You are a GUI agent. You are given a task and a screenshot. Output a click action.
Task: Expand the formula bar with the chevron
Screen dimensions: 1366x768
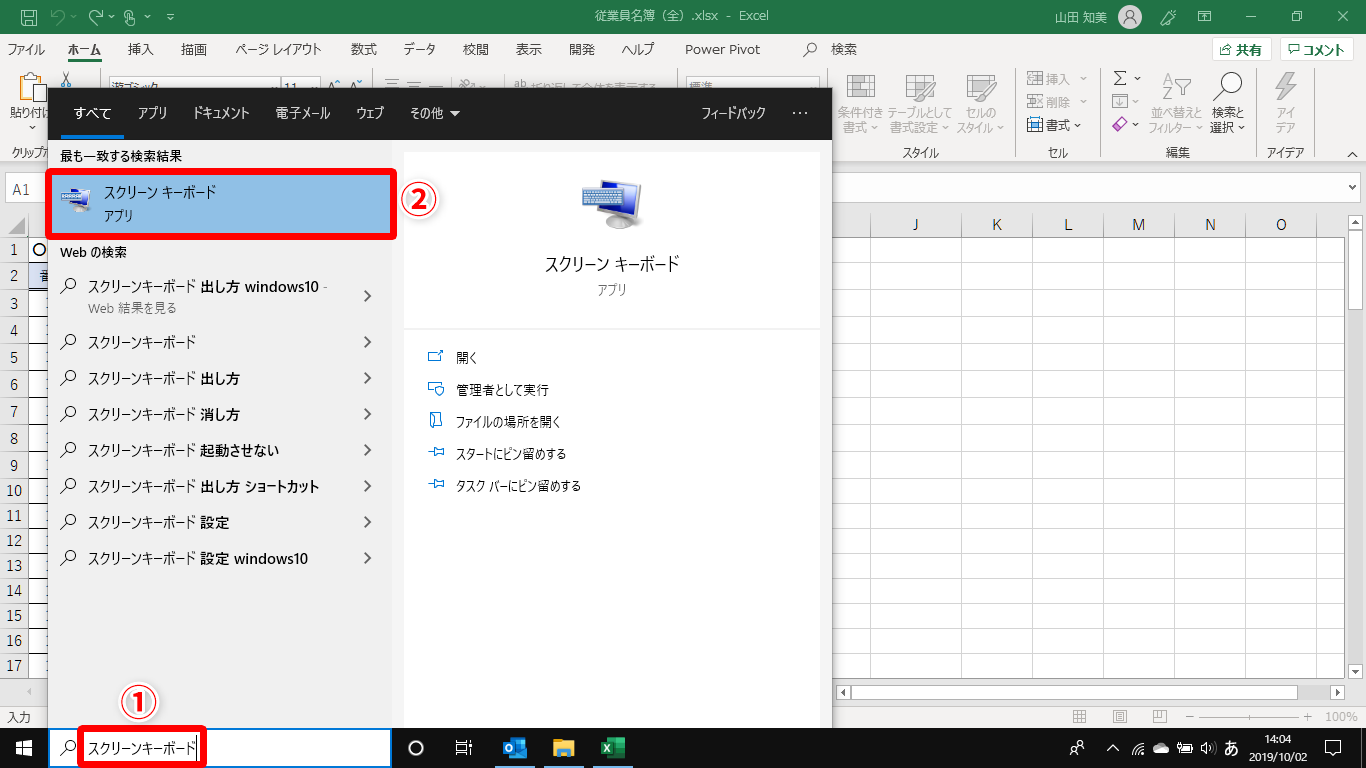[1353, 187]
